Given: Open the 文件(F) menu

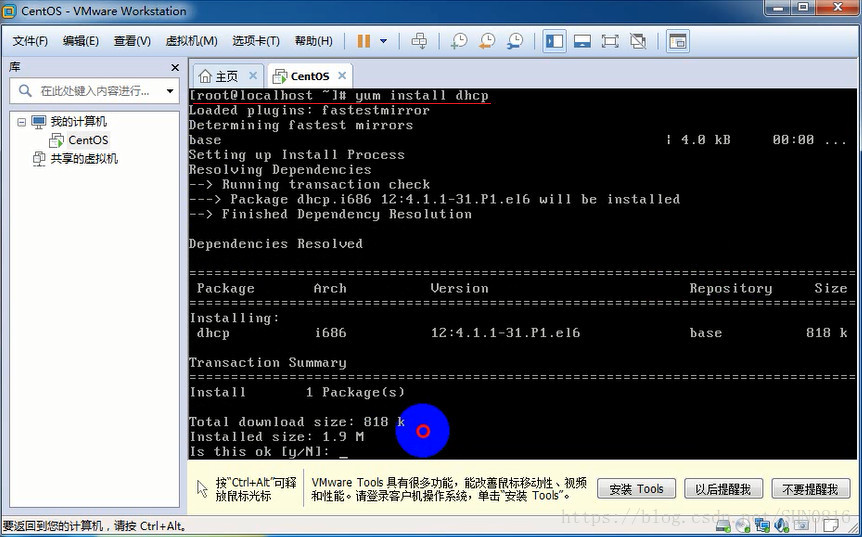Looking at the screenshot, I should tap(30, 41).
